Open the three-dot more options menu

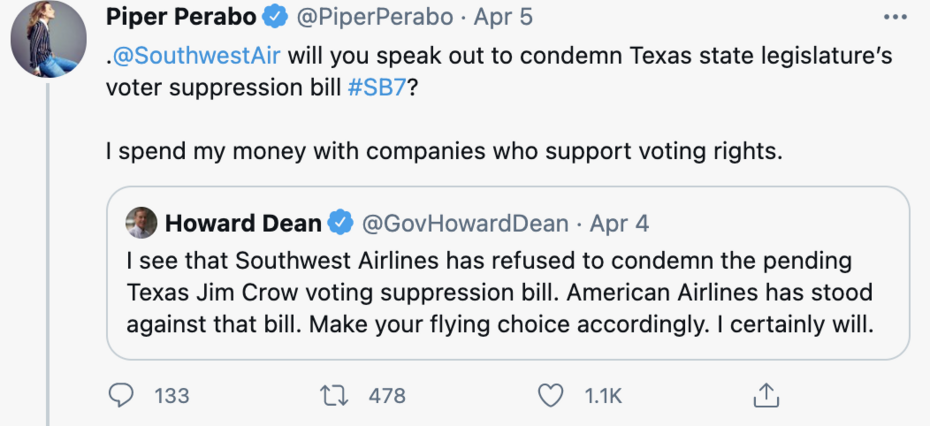tap(893, 17)
